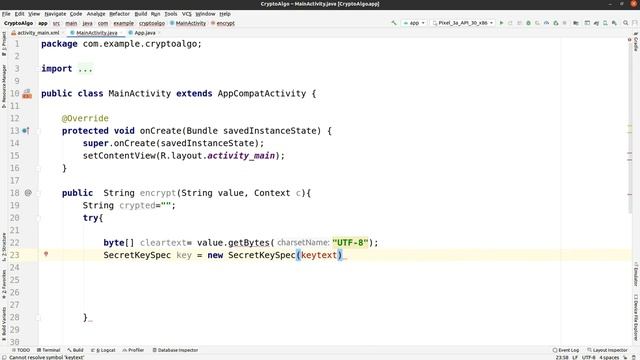640x360 pixels.
Task: Open the Build tool window button
Action: [76, 350]
